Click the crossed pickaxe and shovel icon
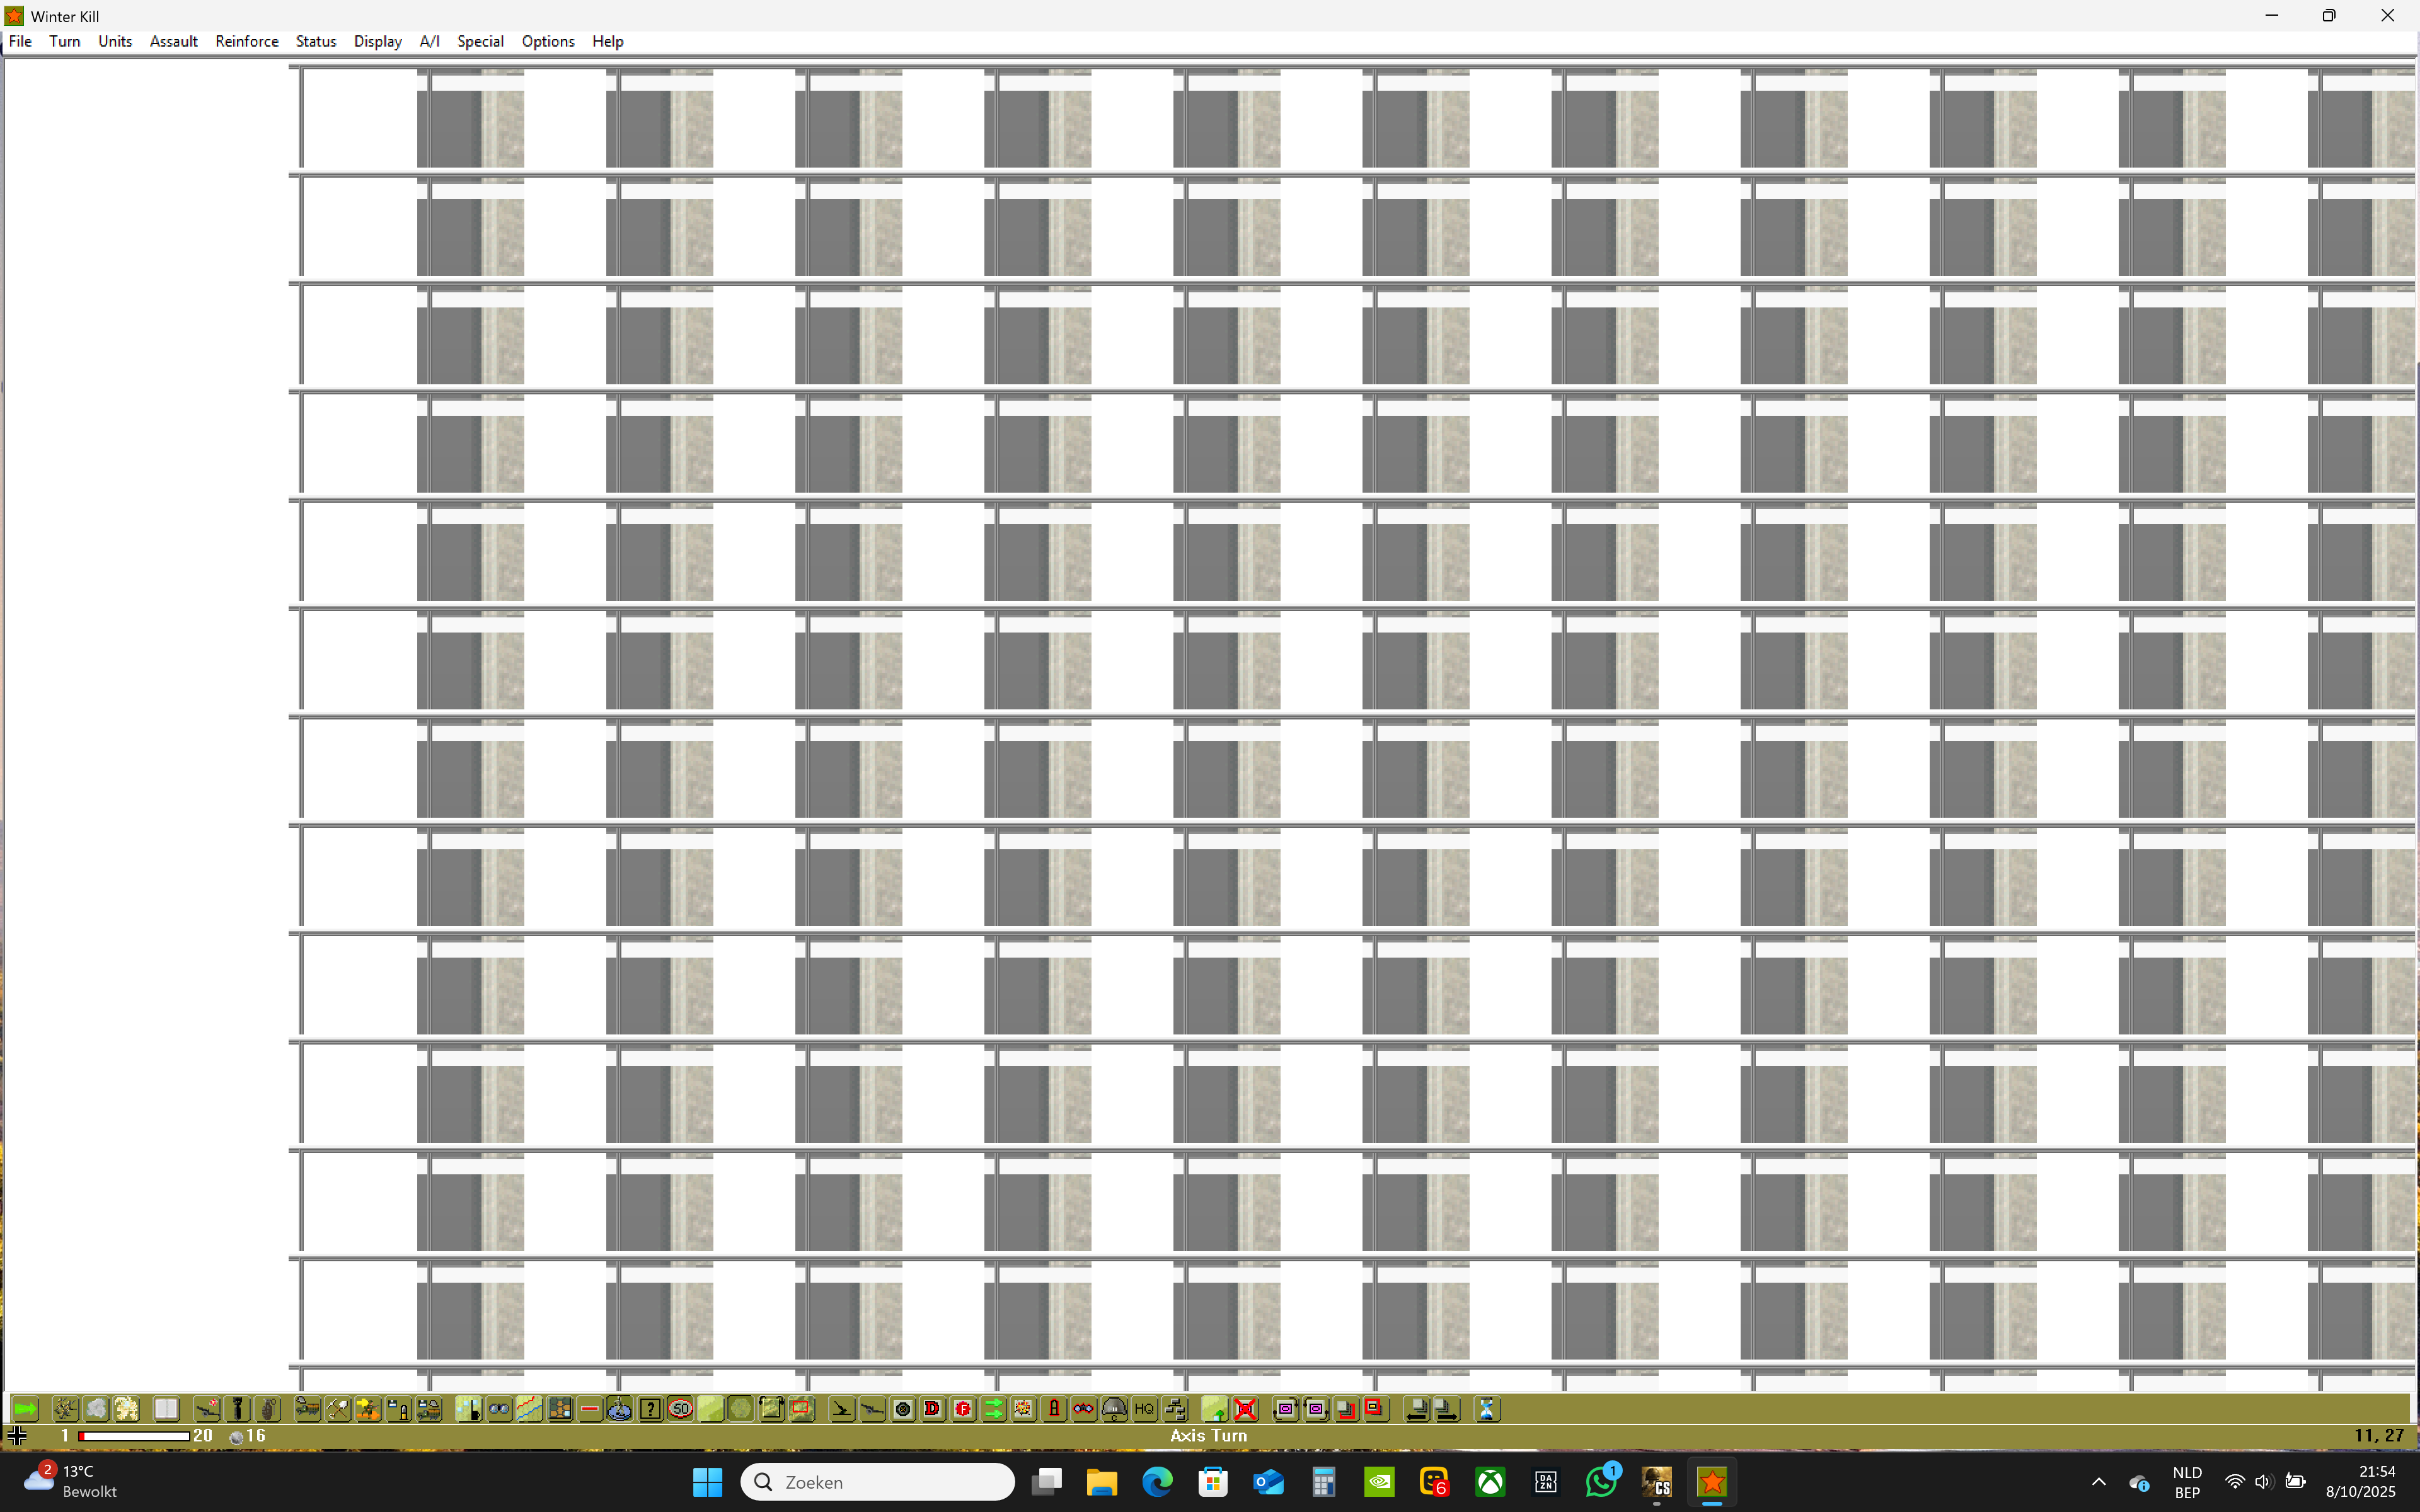Viewport: 2420px width, 1512px height. 337,1409
